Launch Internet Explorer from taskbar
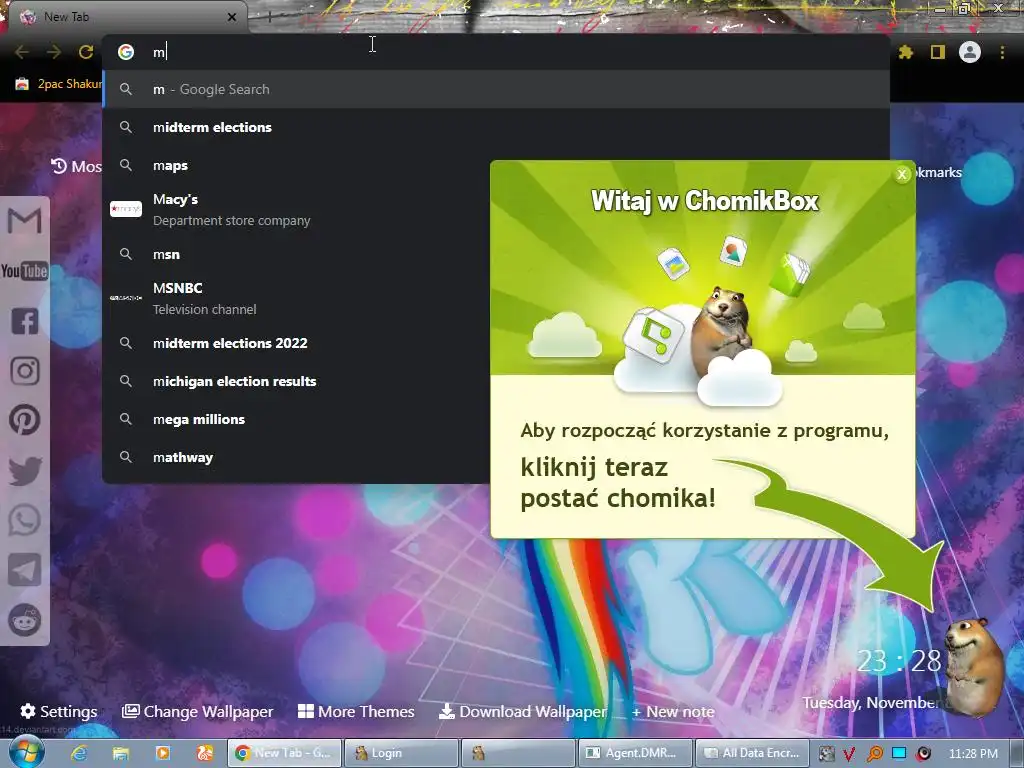This screenshot has width=1024, height=768. [x=79, y=753]
